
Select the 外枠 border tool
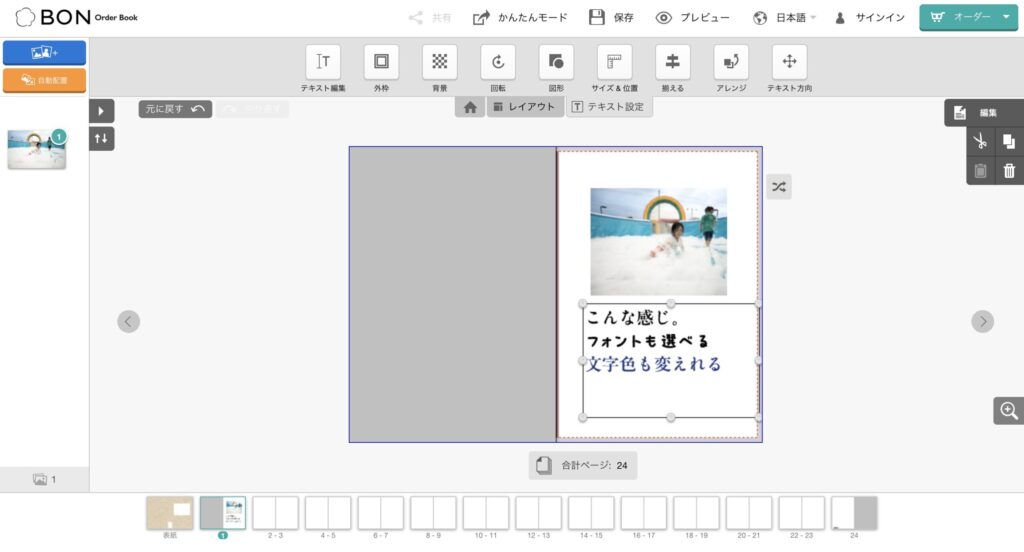click(381, 62)
